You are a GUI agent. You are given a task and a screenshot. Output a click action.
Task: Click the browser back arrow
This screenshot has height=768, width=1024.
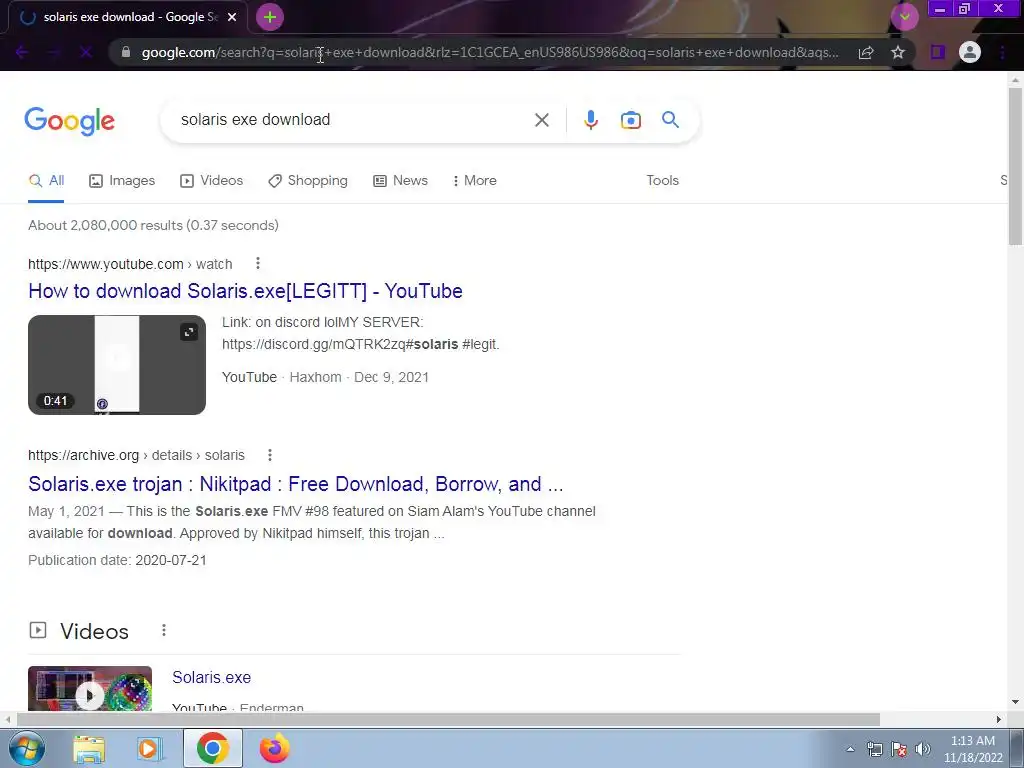coord(22,52)
